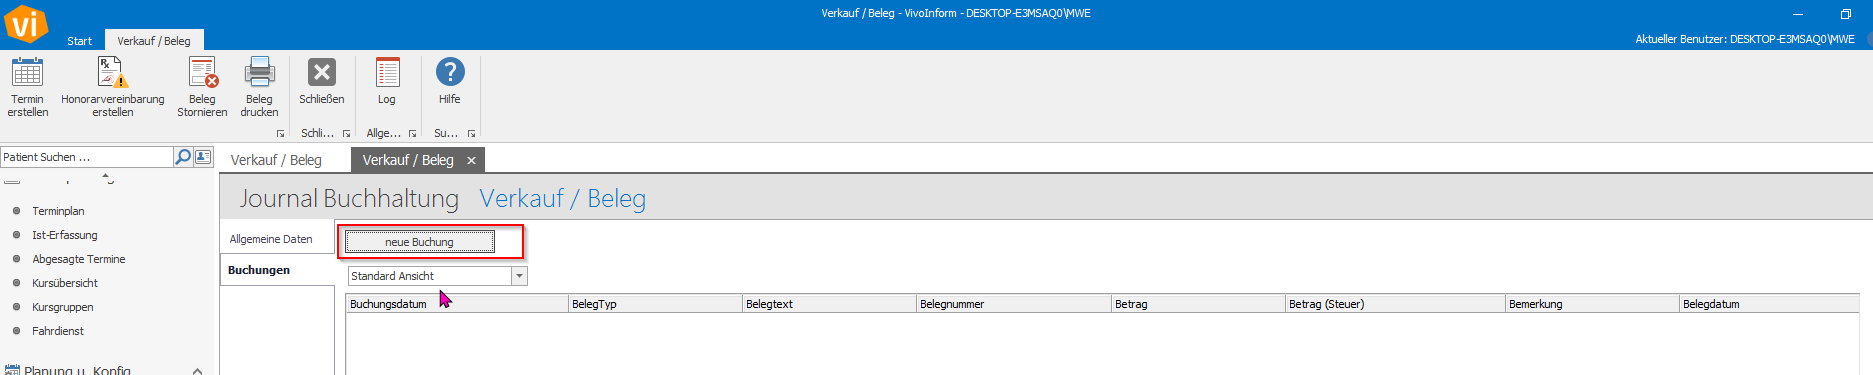Image resolution: width=1873 pixels, height=375 pixels.
Task: Select the Allgemeine Daten side tab
Action: click(x=271, y=239)
